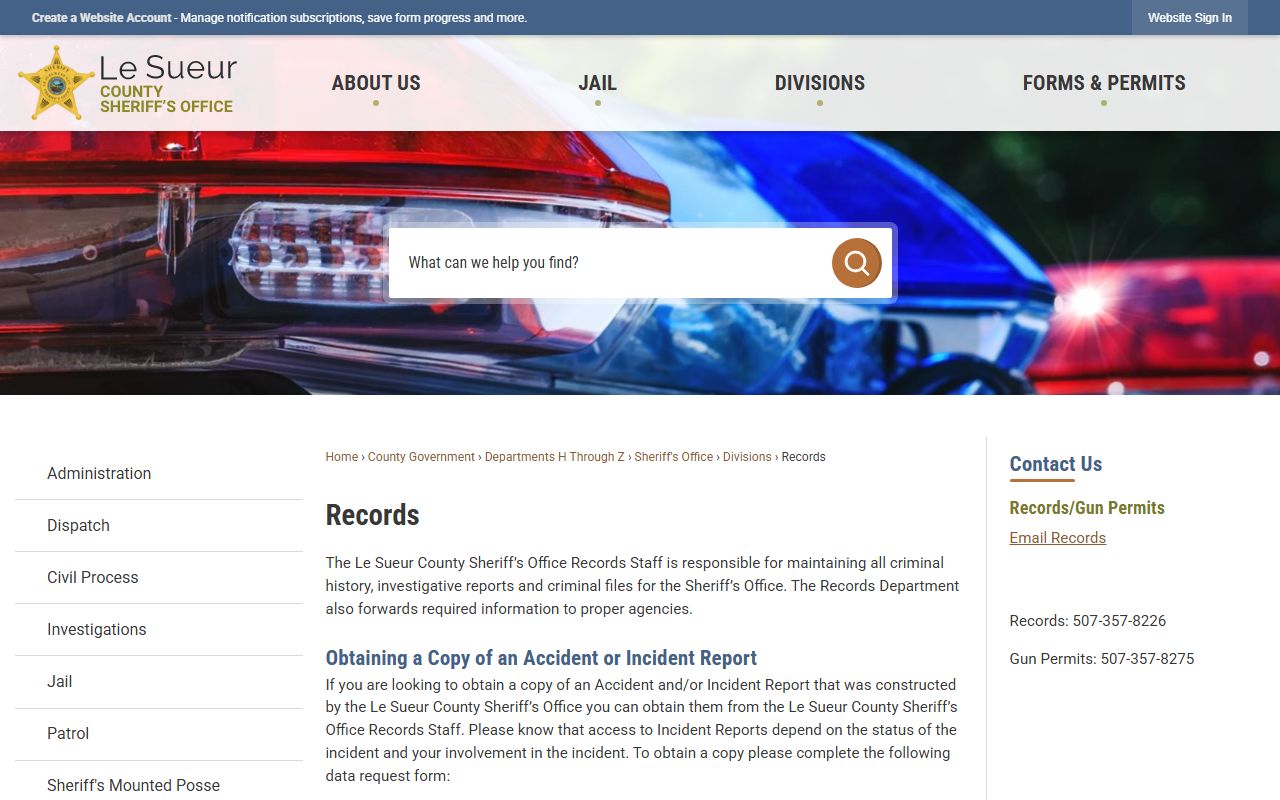
Task: Open Departments H Through Z breadcrumb
Action: 554,457
